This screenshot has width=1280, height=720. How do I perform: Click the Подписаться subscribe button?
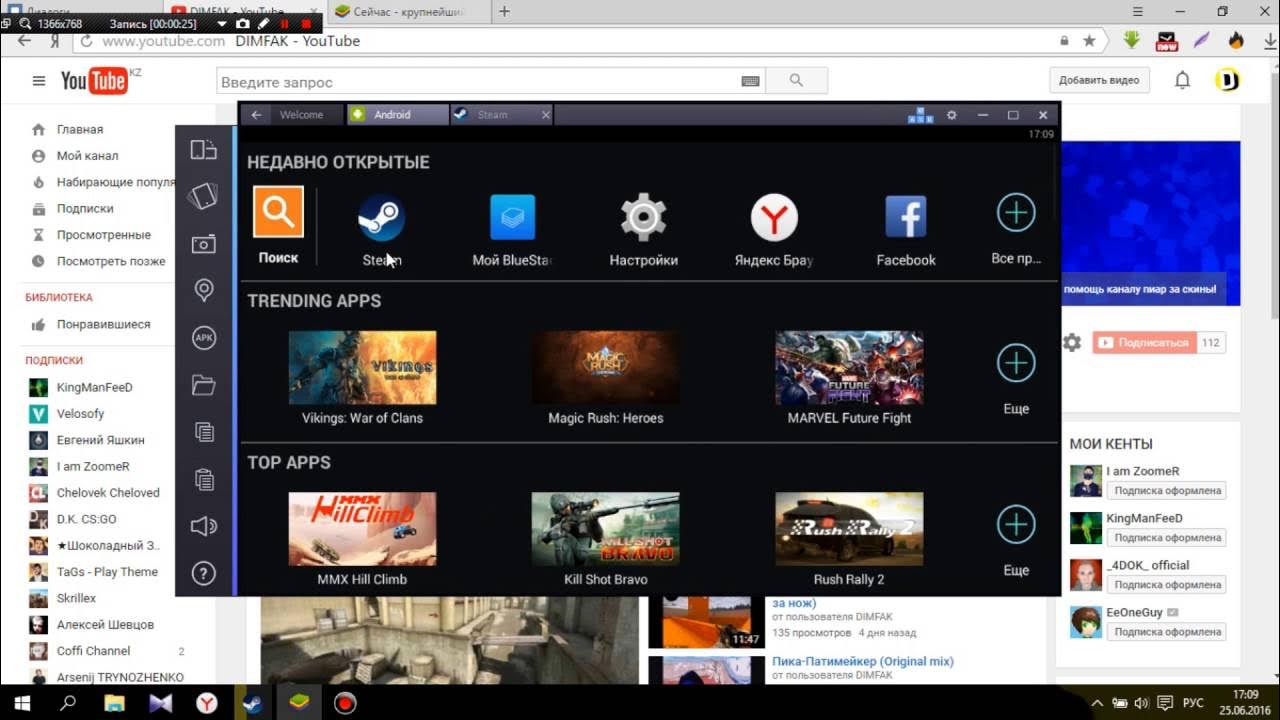tap(1143, 343)
